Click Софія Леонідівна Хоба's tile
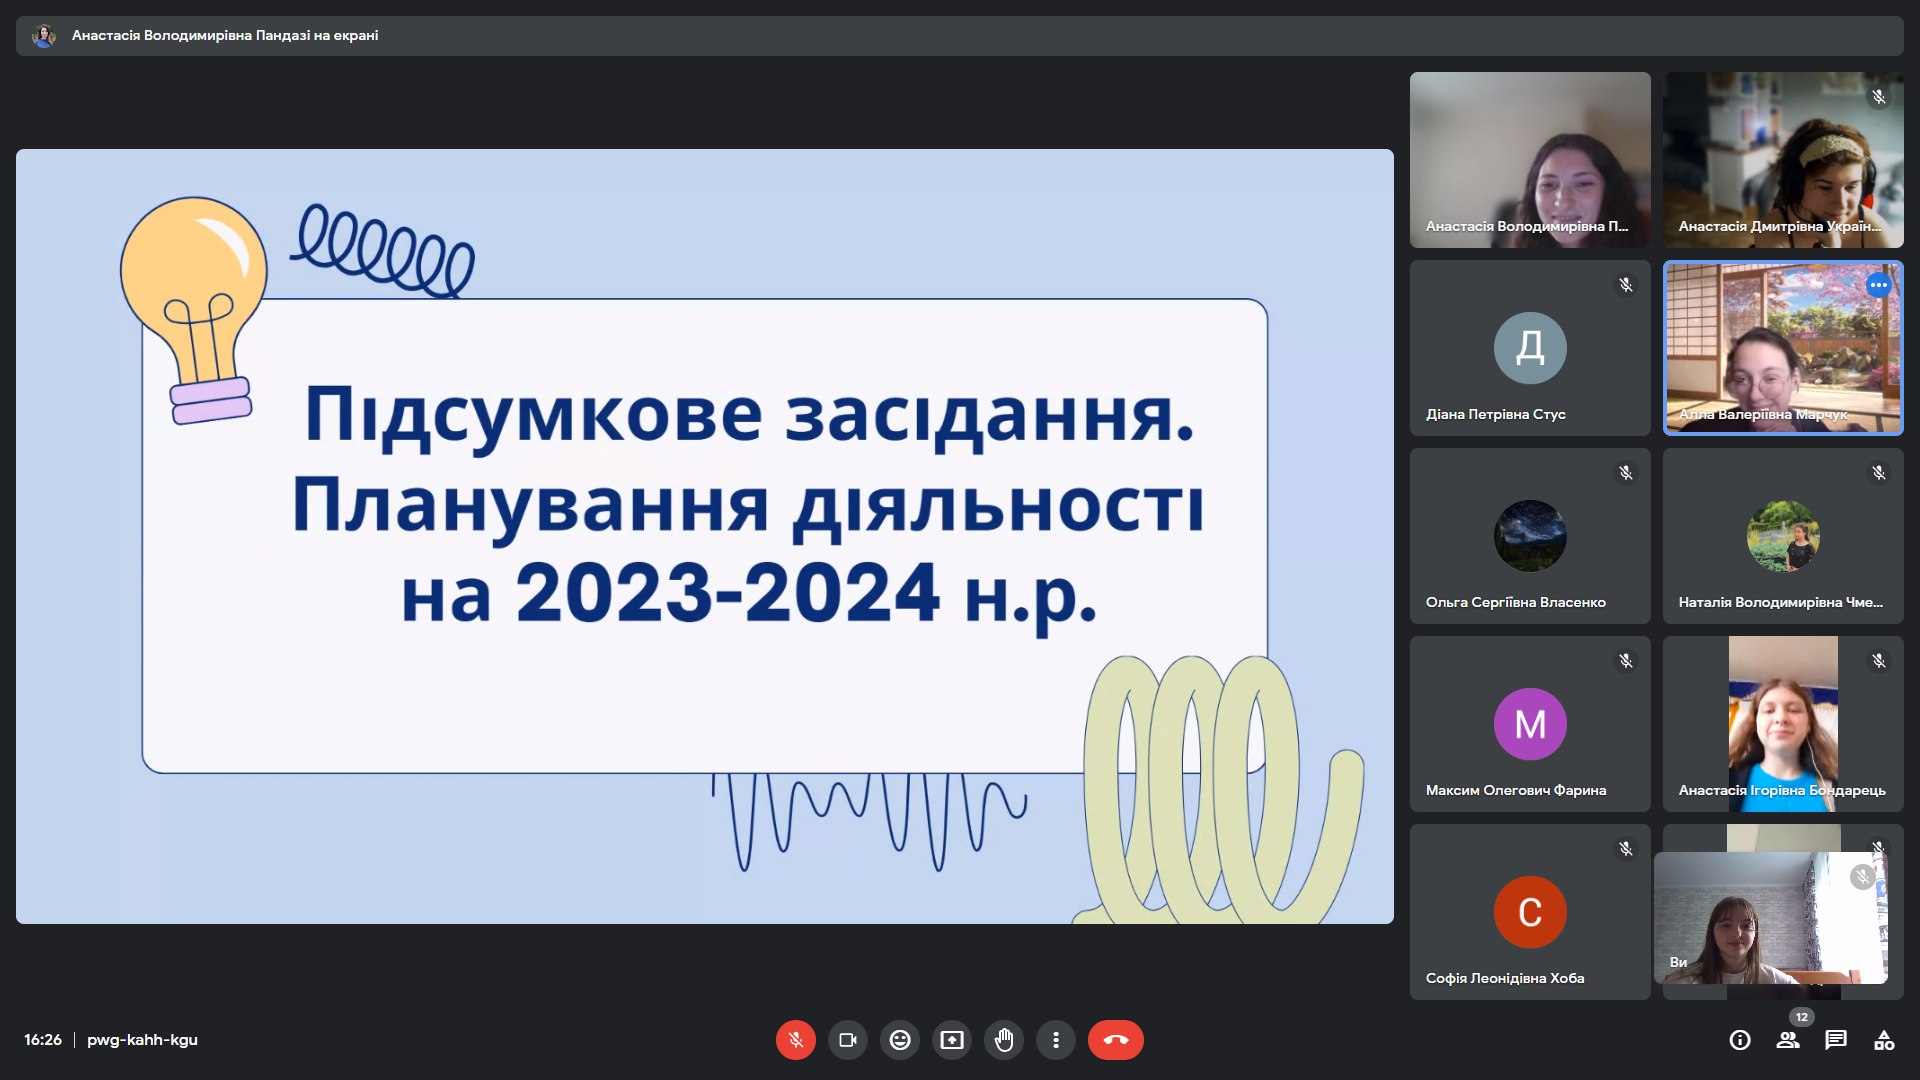The height and width of the screenshot is (1080, 1920). click(x=1530, y=912)
